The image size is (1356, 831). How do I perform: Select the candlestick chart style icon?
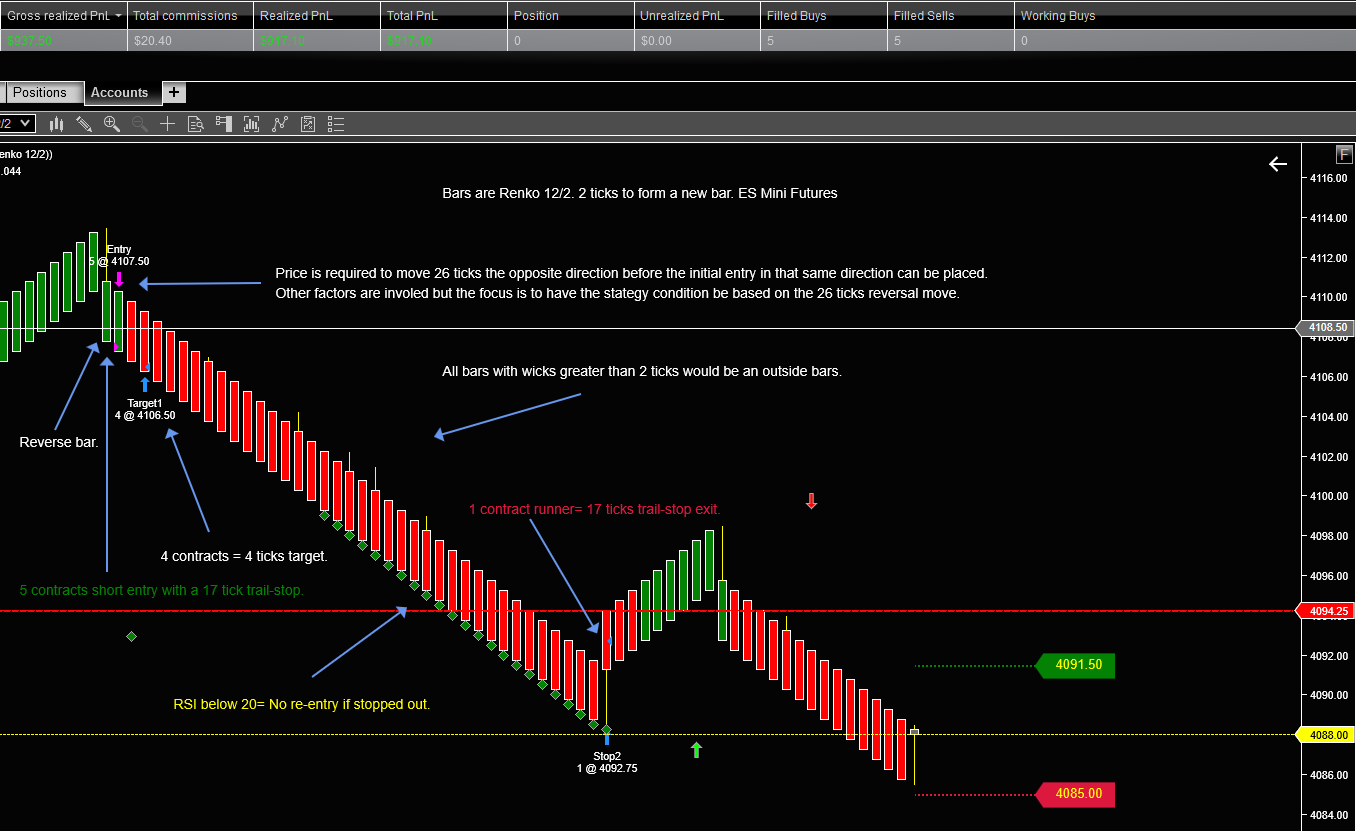[x=57, y=124]
